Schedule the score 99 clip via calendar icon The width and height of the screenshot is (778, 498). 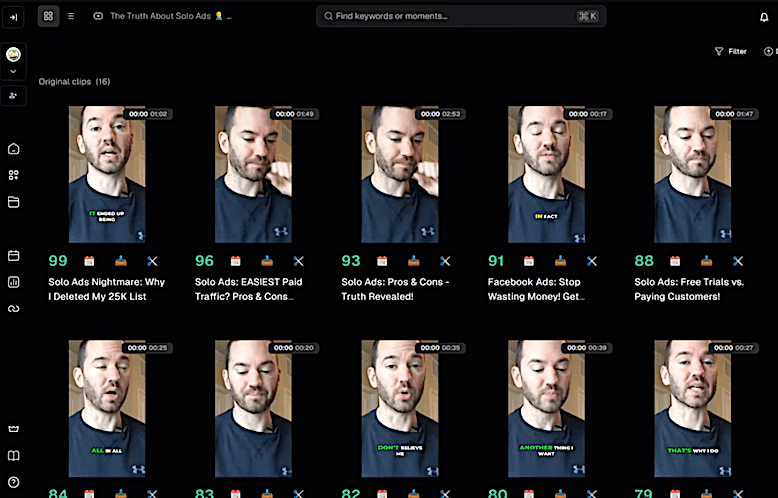pos(89,261)
